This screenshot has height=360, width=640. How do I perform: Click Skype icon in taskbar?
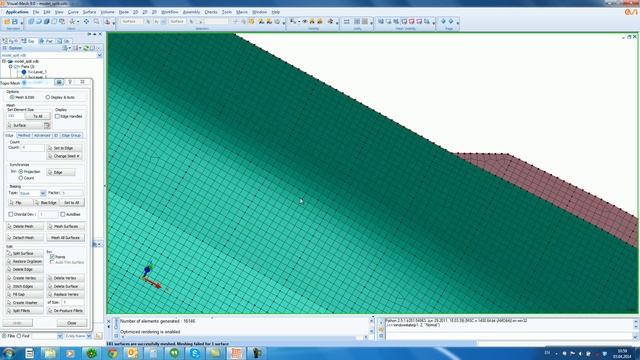(195, 353)
